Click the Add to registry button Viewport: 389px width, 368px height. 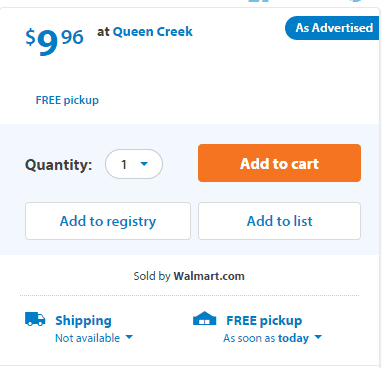(108, 221)
